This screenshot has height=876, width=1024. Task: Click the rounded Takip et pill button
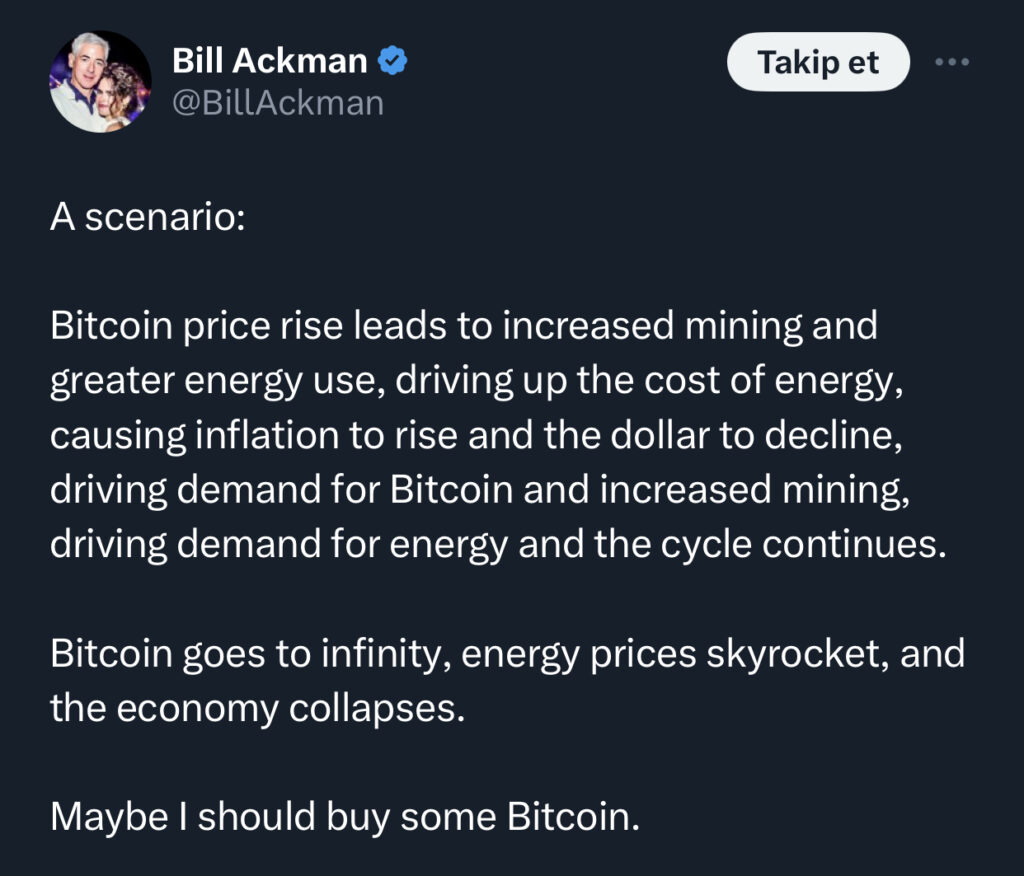point(818,62)
